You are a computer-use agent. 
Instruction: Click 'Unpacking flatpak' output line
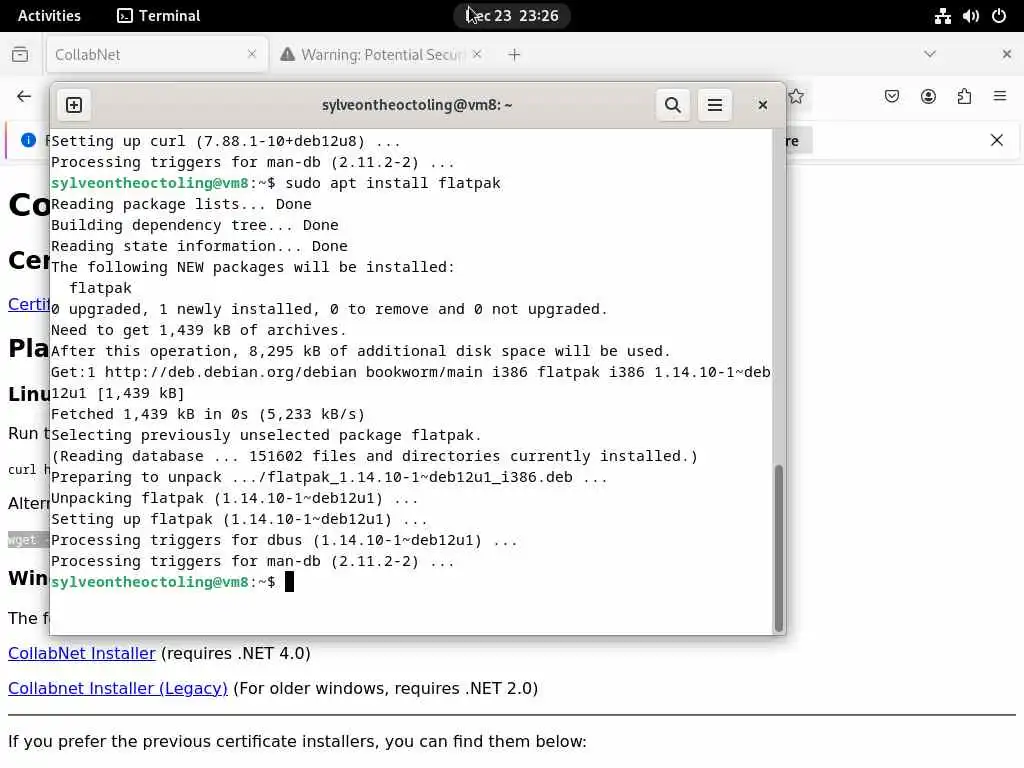234,498
